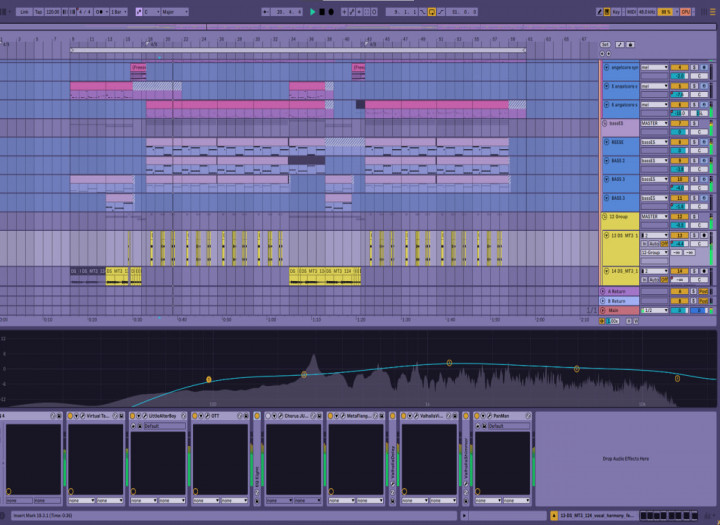The image size is (720, 525).
Task: Click the Link button in control bar
Action: click(x=23, y=12)
